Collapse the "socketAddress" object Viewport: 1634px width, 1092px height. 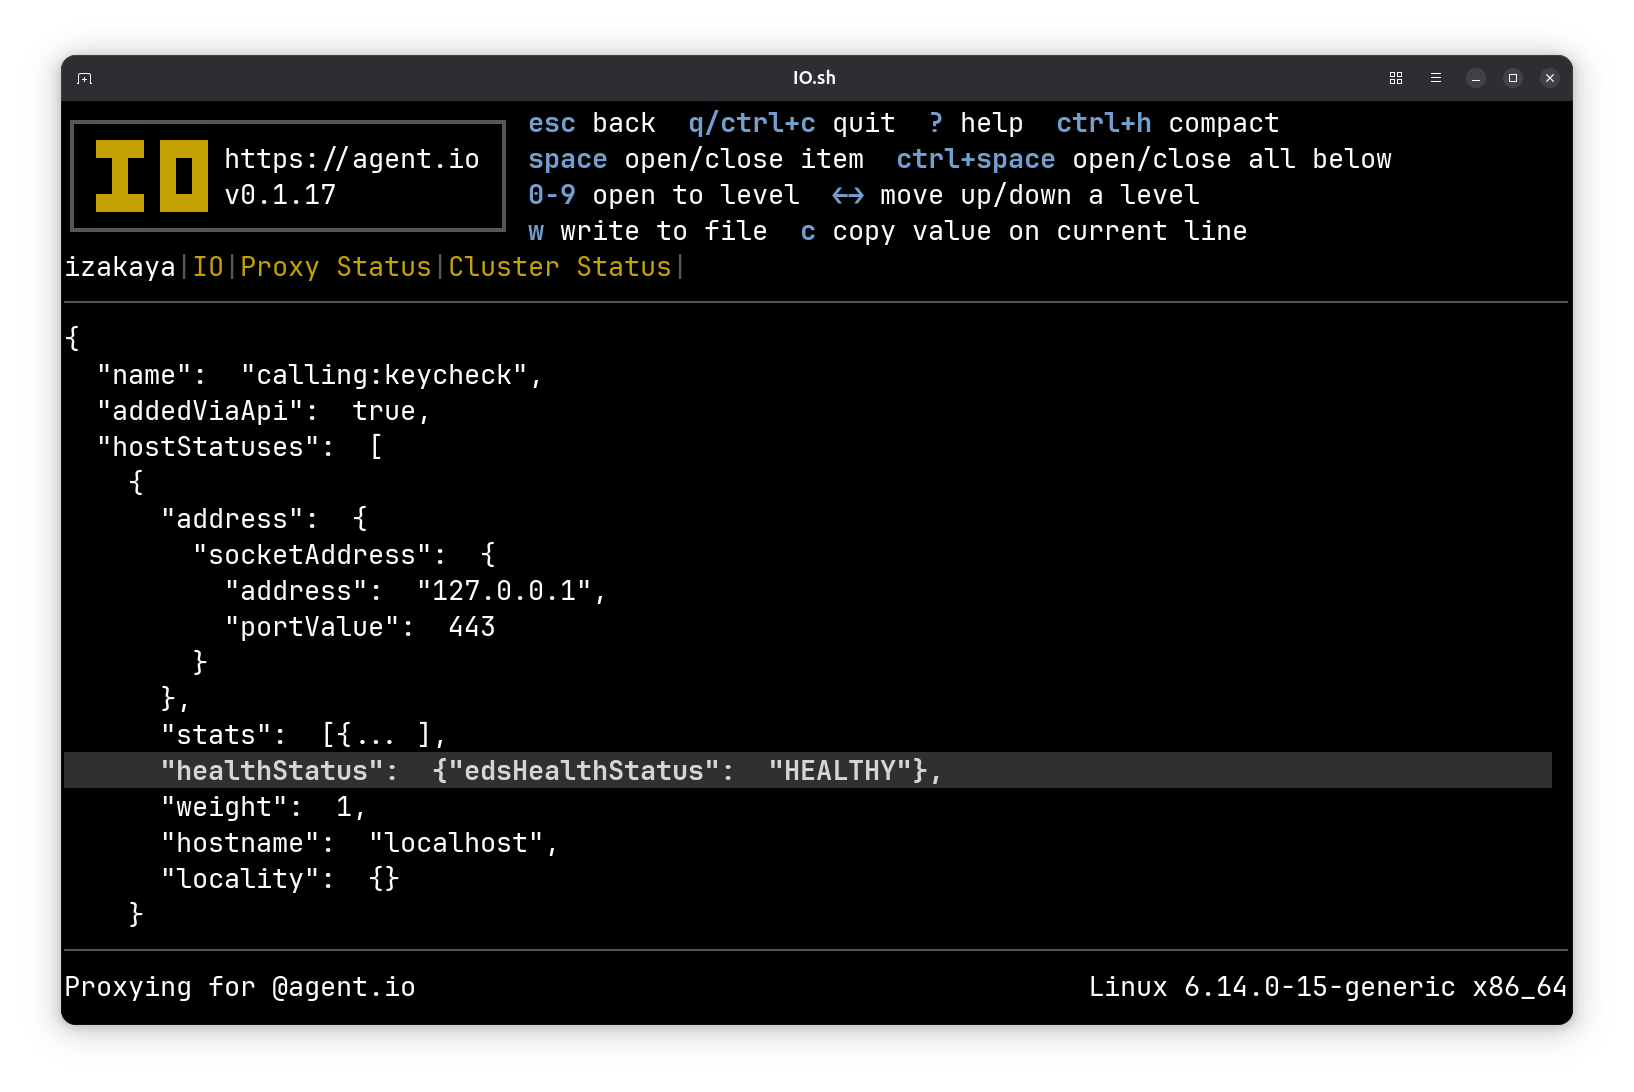(344, 555)
